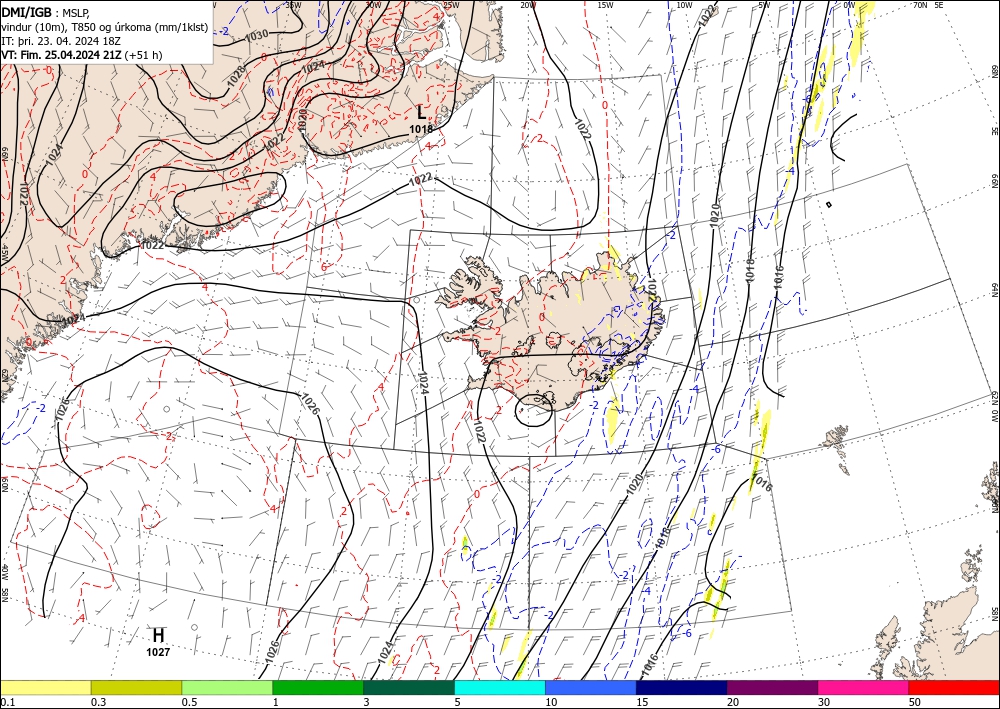Click the "L" low pressure marker

(x=421, y=113)
